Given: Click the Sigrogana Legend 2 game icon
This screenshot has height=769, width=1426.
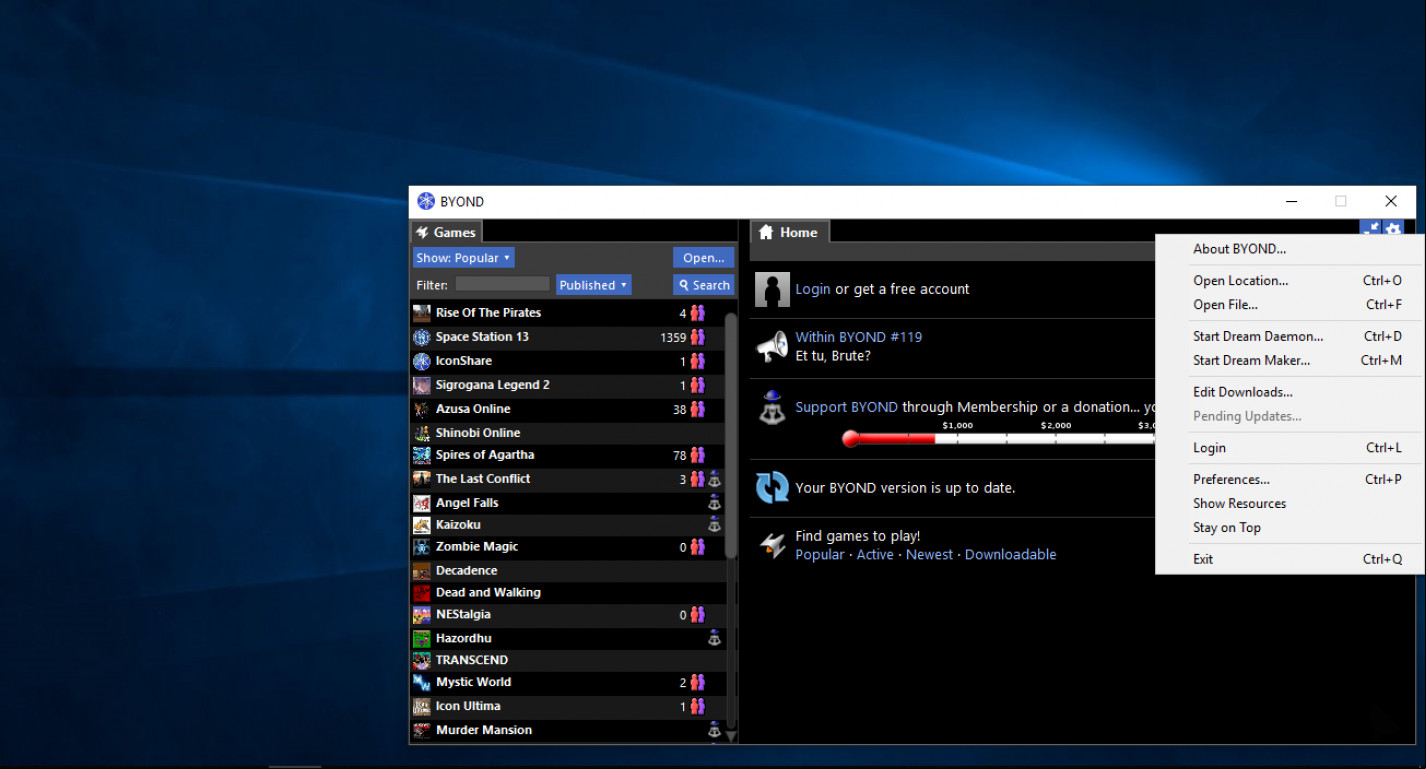Looking at the screenshot, I should 422,385.
